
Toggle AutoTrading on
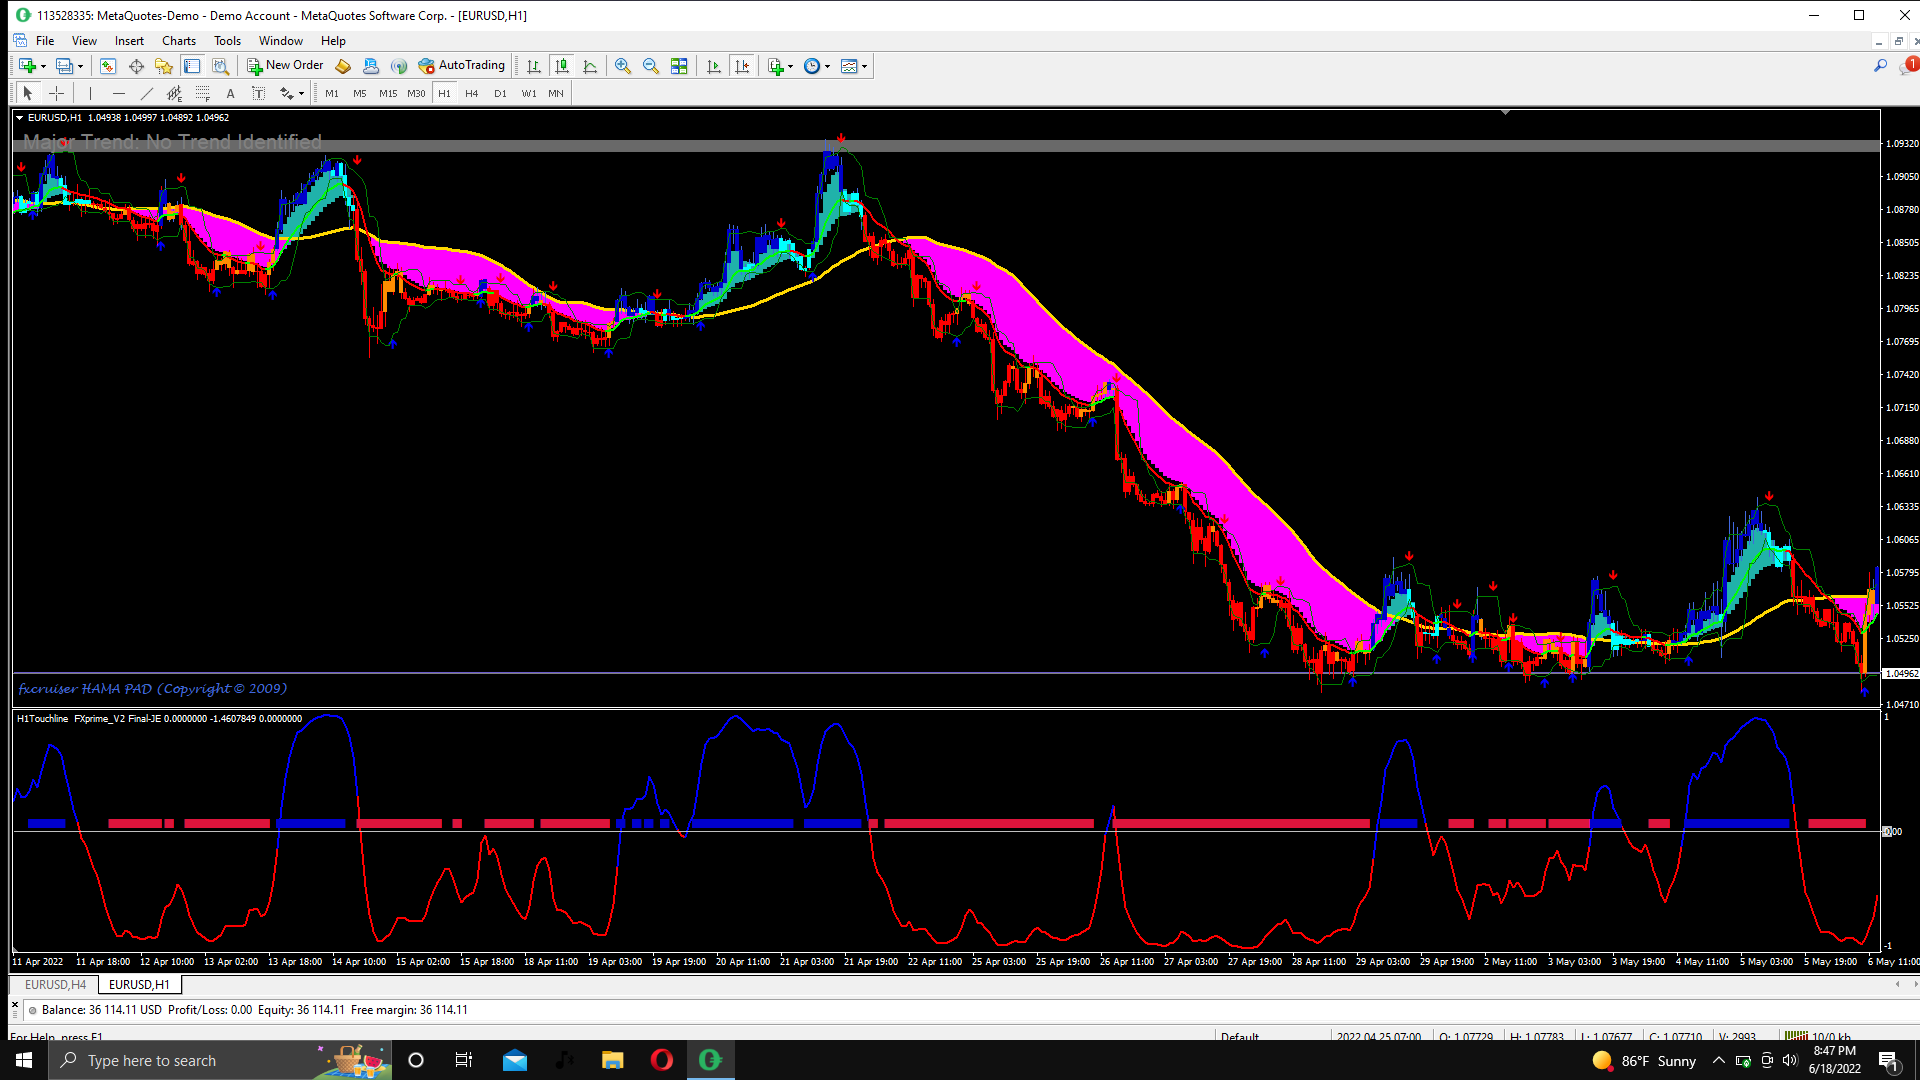click(x=461, y=66)
